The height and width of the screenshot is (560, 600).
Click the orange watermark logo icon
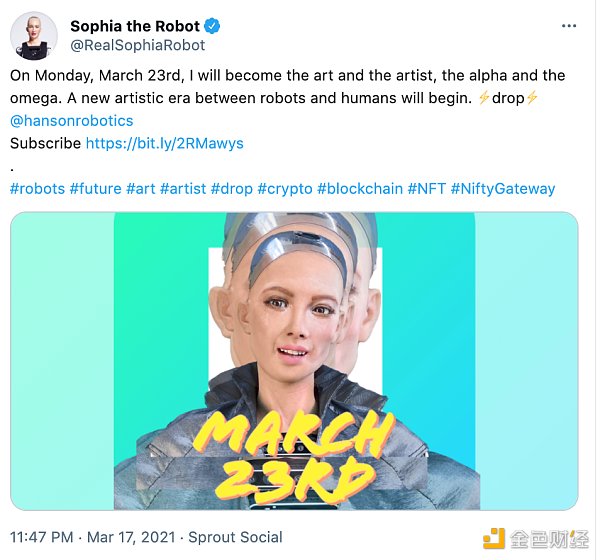(494, 538)
